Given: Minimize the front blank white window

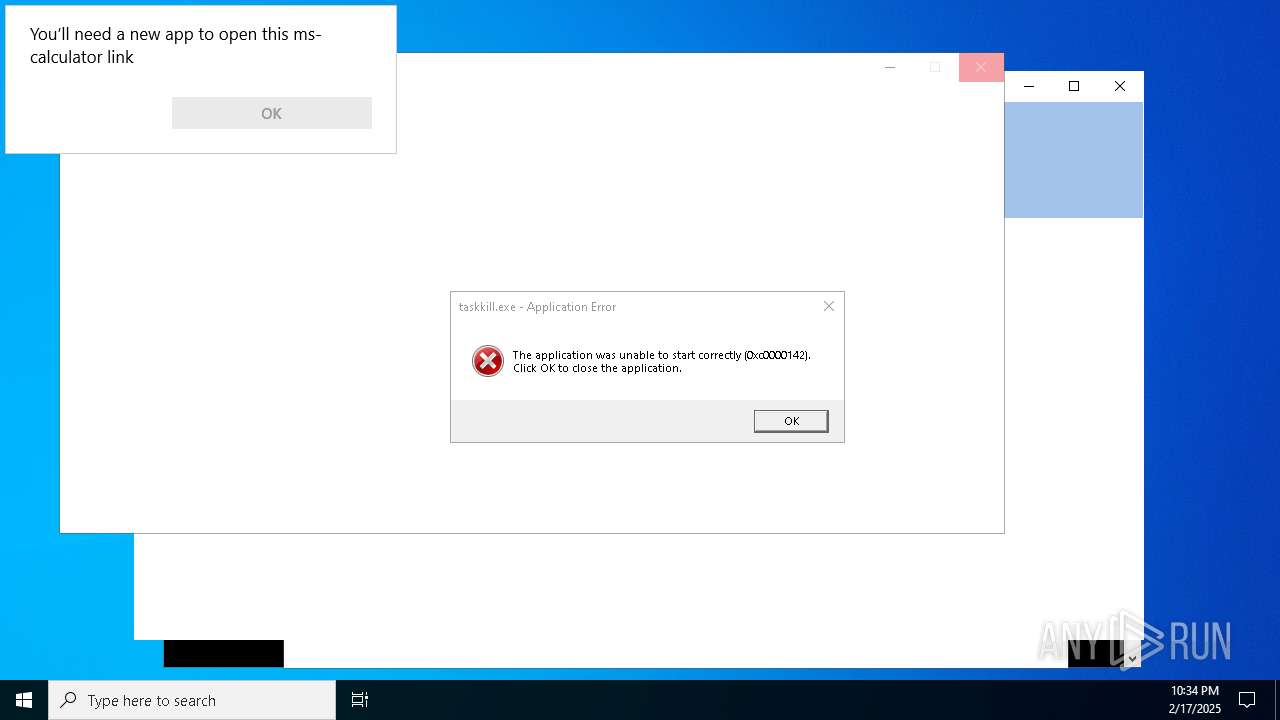Looking at the screenshot, I should coord(890,67).
